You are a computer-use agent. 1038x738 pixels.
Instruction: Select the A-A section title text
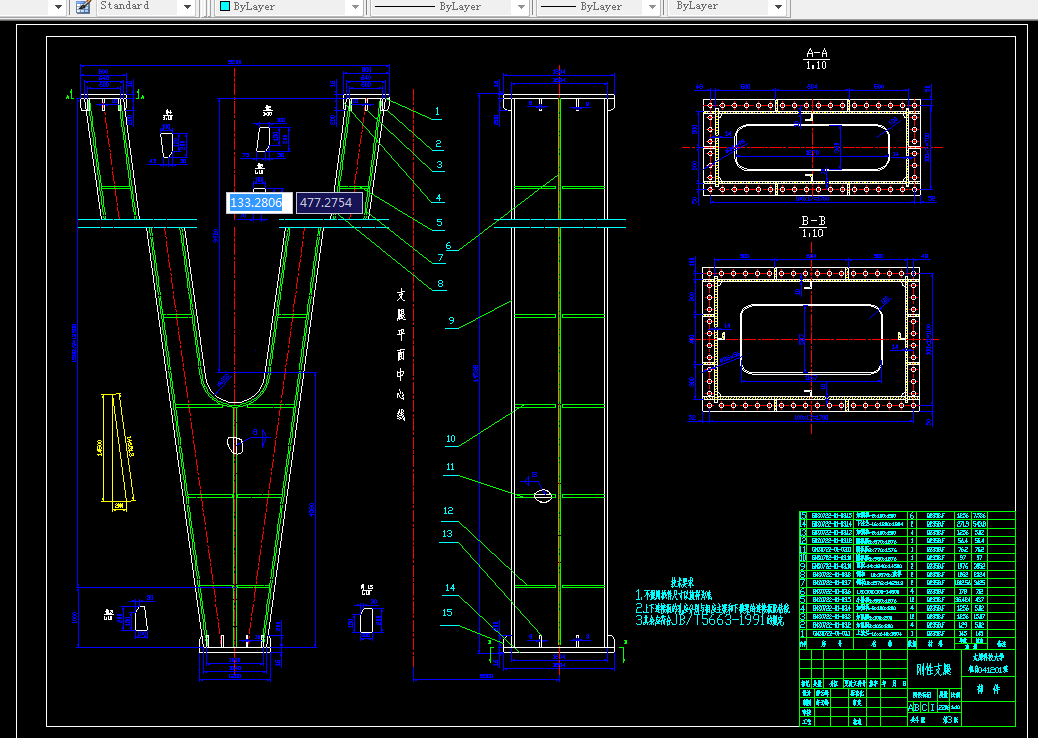(816, 53)
